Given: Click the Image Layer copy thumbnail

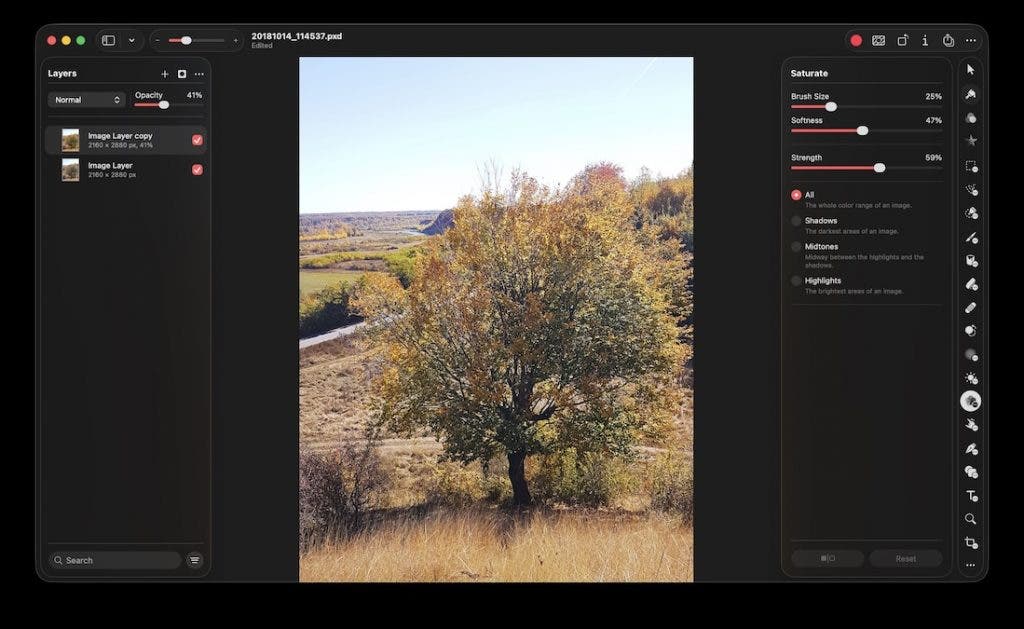Looking at the screenshot, I should click(x=71, y=140).
